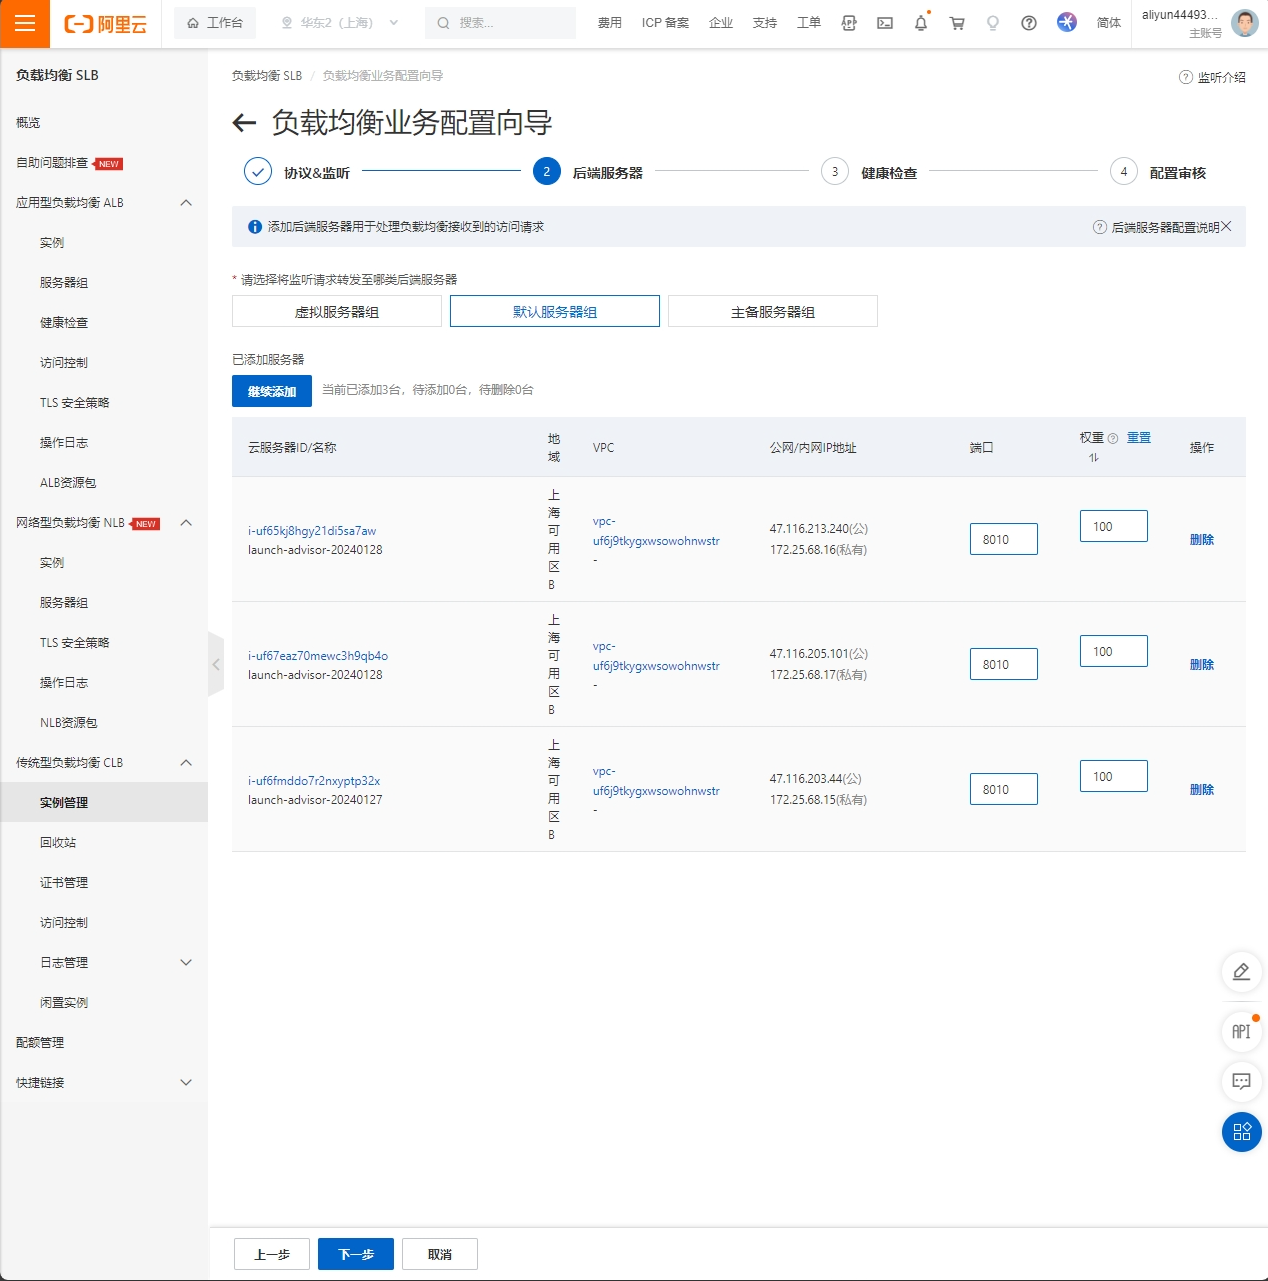
Task: Expand the 日志管理 submenu
Action: tap(186, 963)
